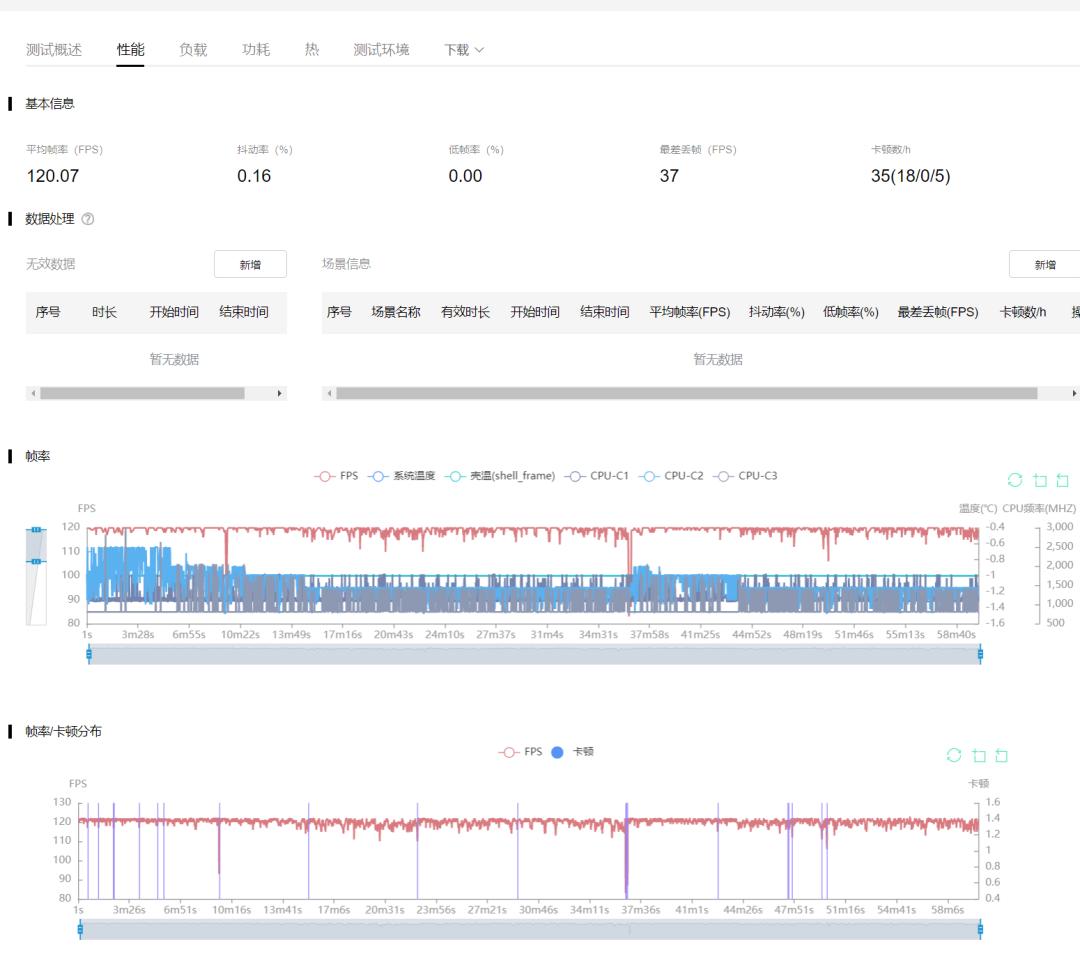Click 新增 under 无效数据
Screen dimensions: 1080x972
click(250, 264)
